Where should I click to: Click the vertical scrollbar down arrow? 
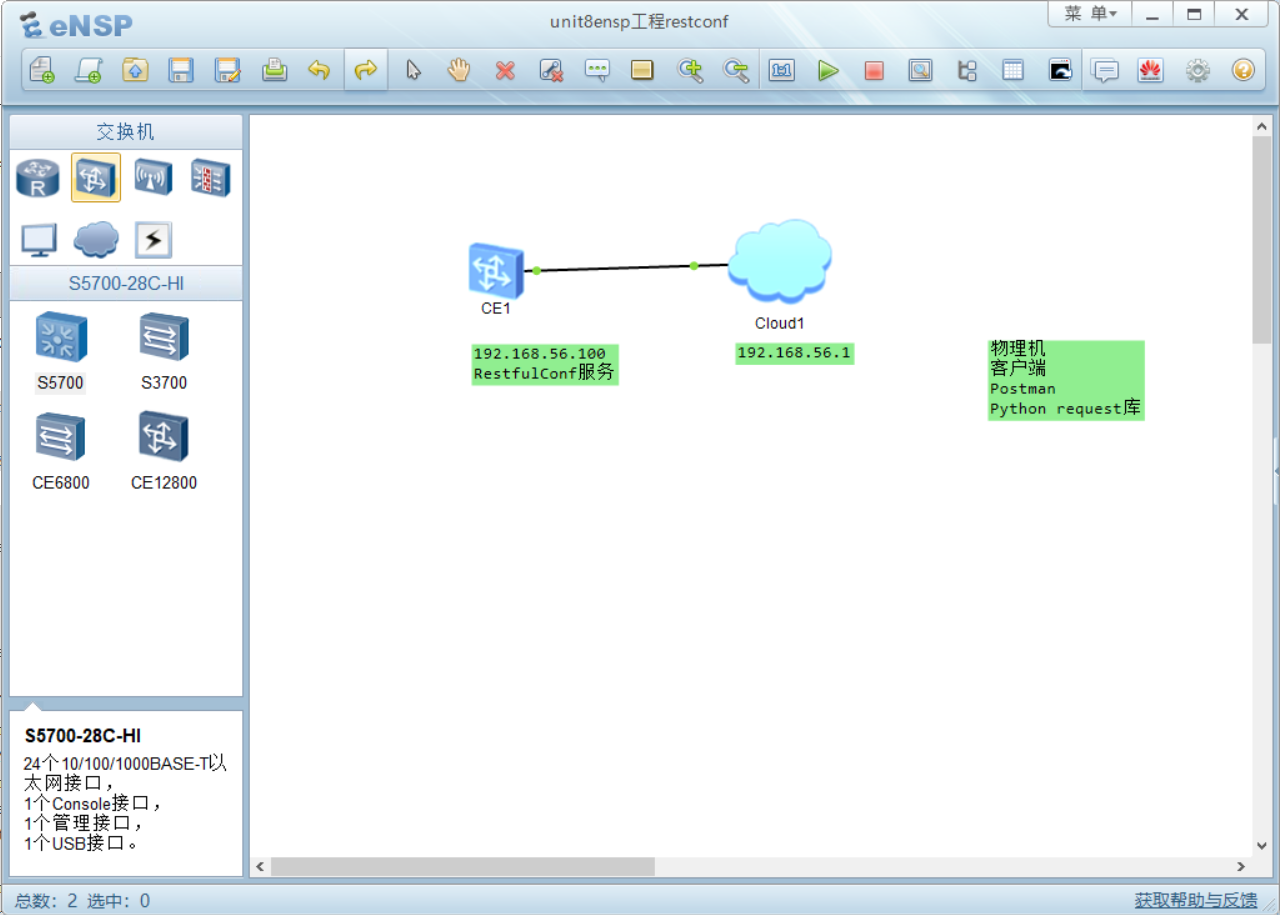tap(1262, 845)
